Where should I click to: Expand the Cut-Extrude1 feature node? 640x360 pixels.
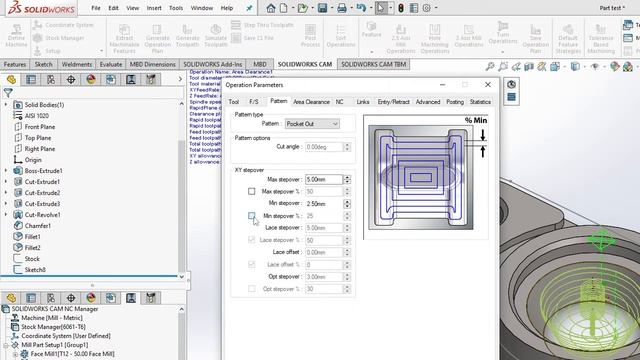(x=6, y=182)
